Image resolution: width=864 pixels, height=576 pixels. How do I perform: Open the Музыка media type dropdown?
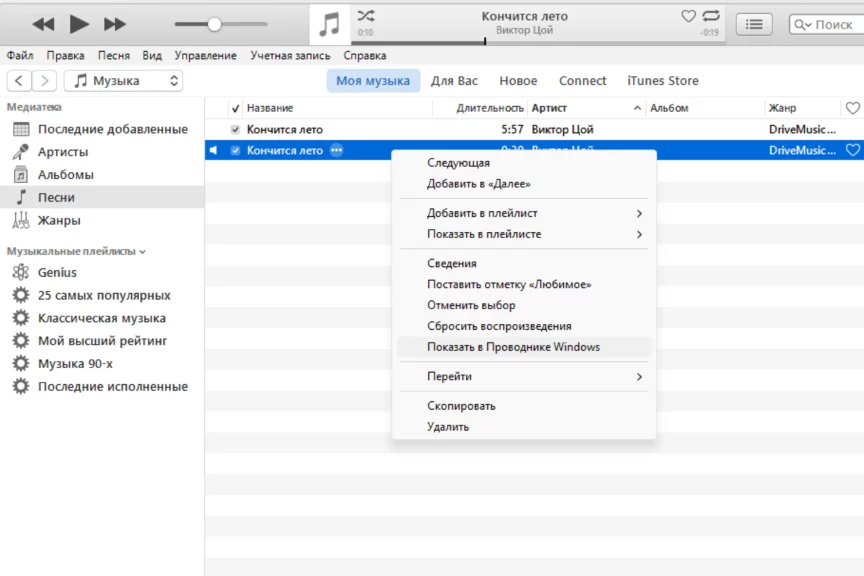tap(124, 81)
